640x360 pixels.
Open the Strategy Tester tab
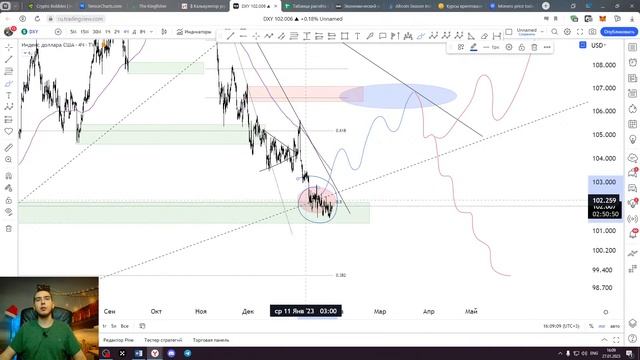[x=163, y=340]
